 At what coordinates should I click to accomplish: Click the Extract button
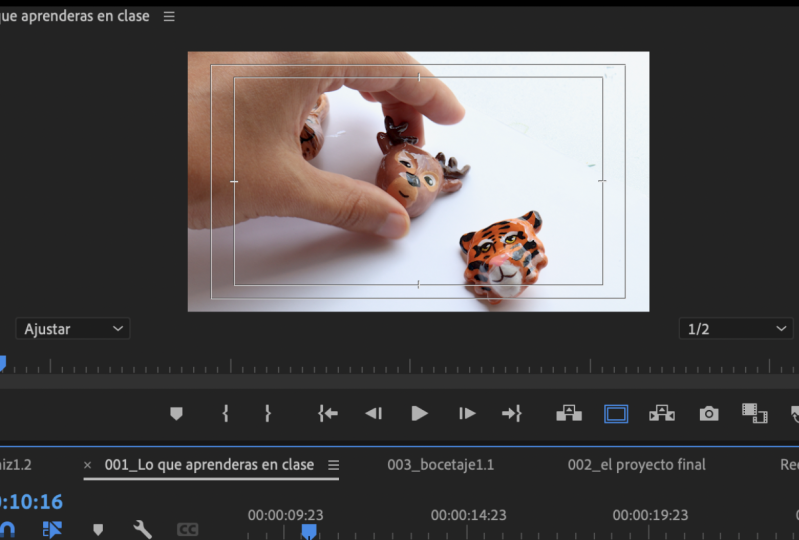tap(662, 413)
